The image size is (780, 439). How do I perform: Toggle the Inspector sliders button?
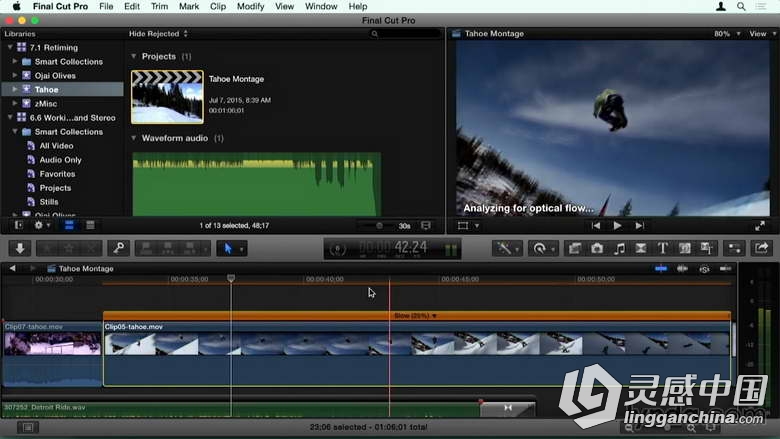click(x=734, y=248)
